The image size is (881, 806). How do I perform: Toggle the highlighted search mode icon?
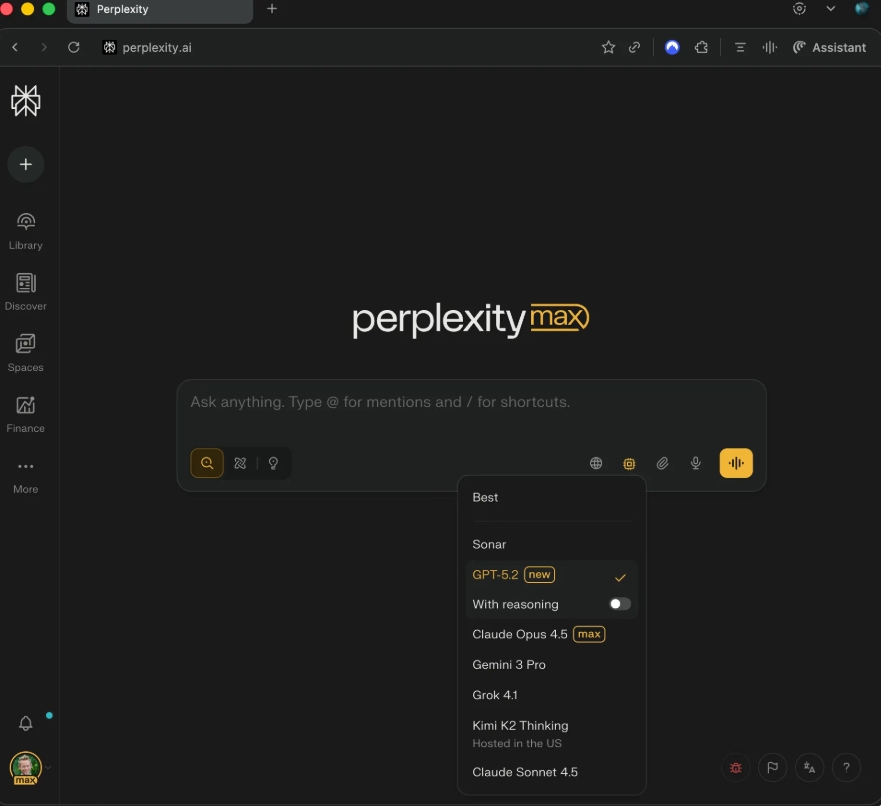[x=207, y=463]
